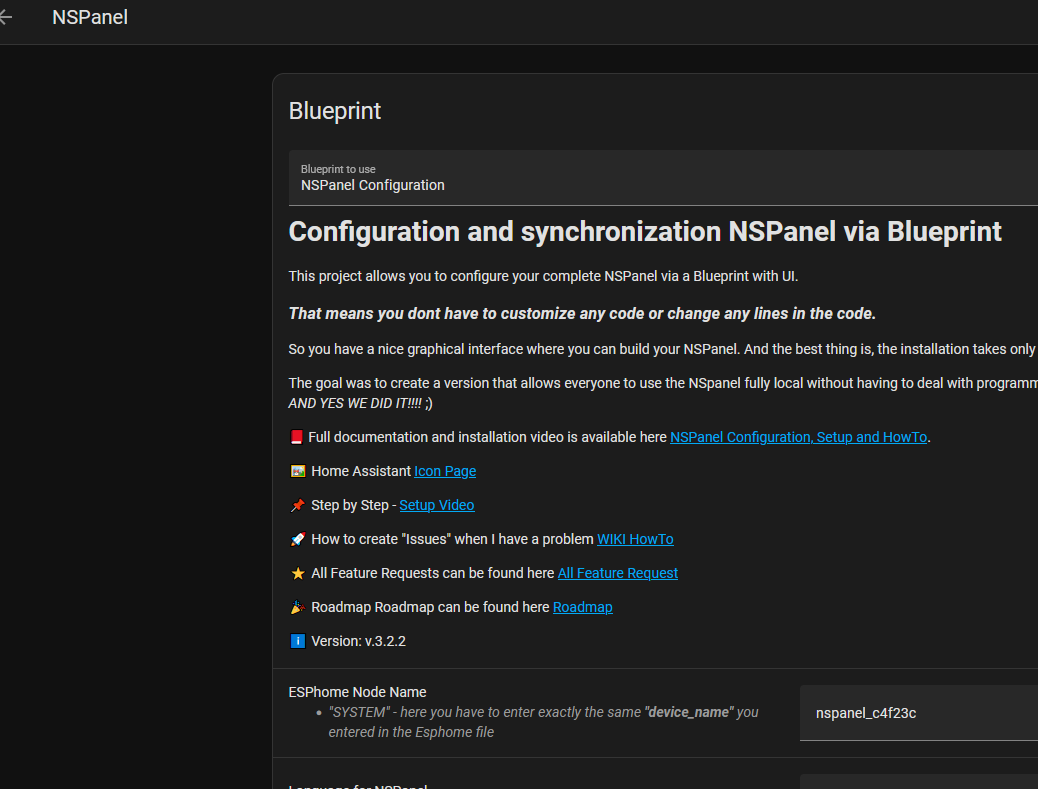Open the NSPanel Configuration, Setup and HowTo link

pos(797,436)
